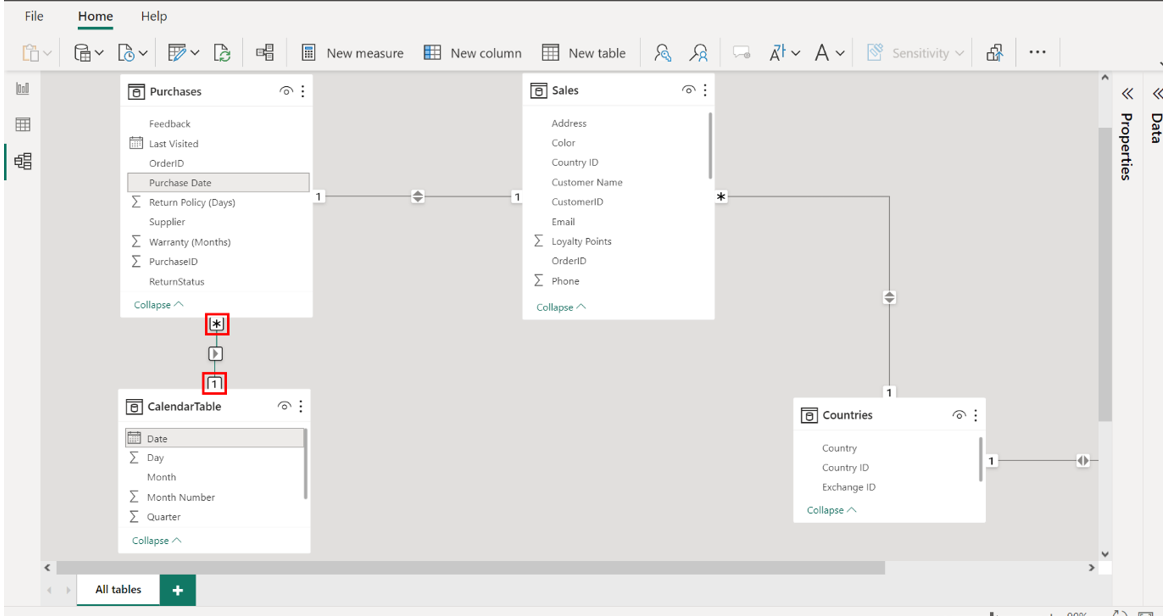Image resolution: width=1163 pixels, height=616 pixels.
Task: Select the Model view sidebar icon
Action: coord(22,161)
